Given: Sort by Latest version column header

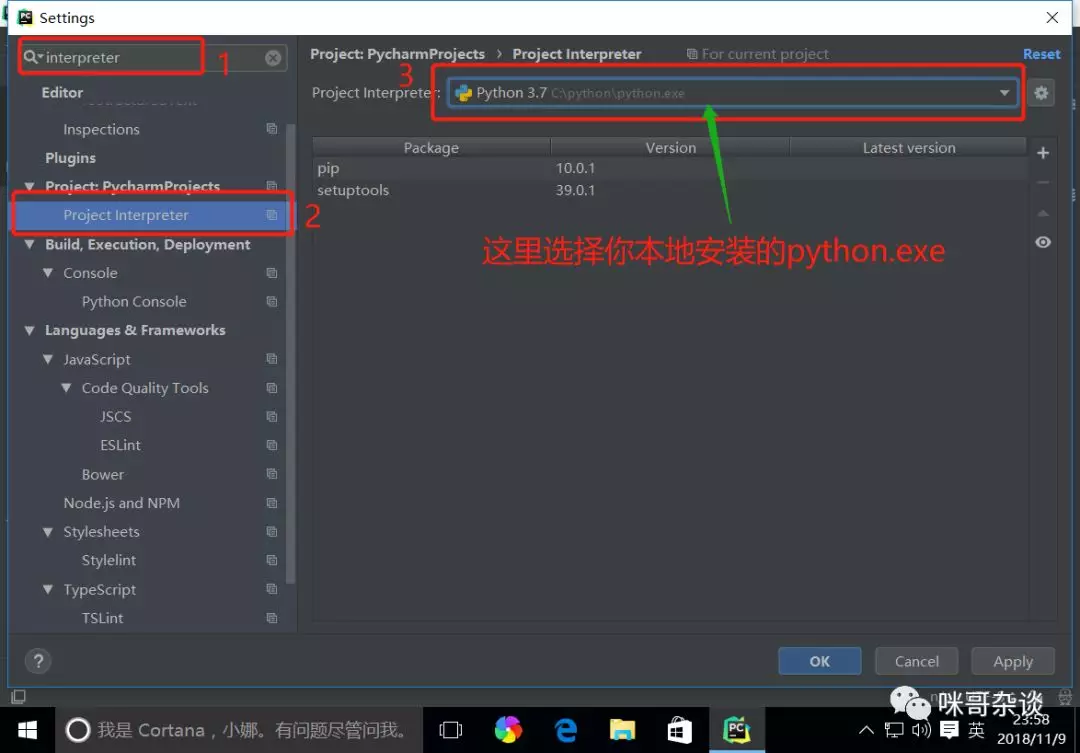Looking at the screenshot, I should click(908, 147).
